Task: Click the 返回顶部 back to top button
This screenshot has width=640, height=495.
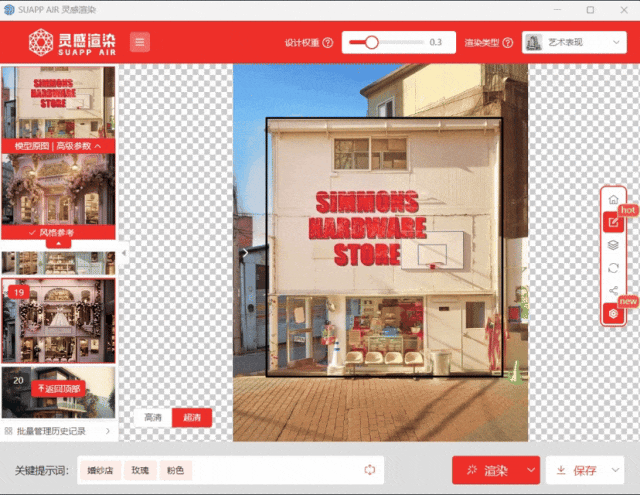Action: pyautogui.click(x=58, y=387)
